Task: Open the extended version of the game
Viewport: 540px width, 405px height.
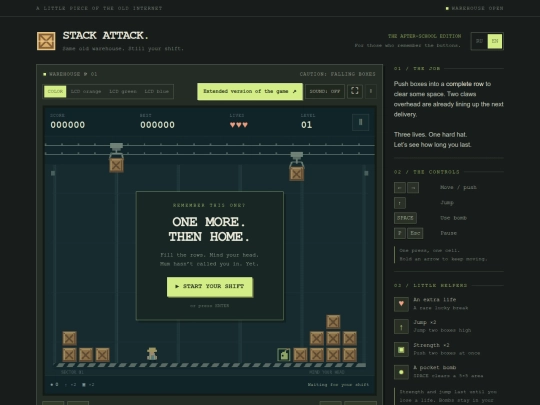Action: coord(250,91)
